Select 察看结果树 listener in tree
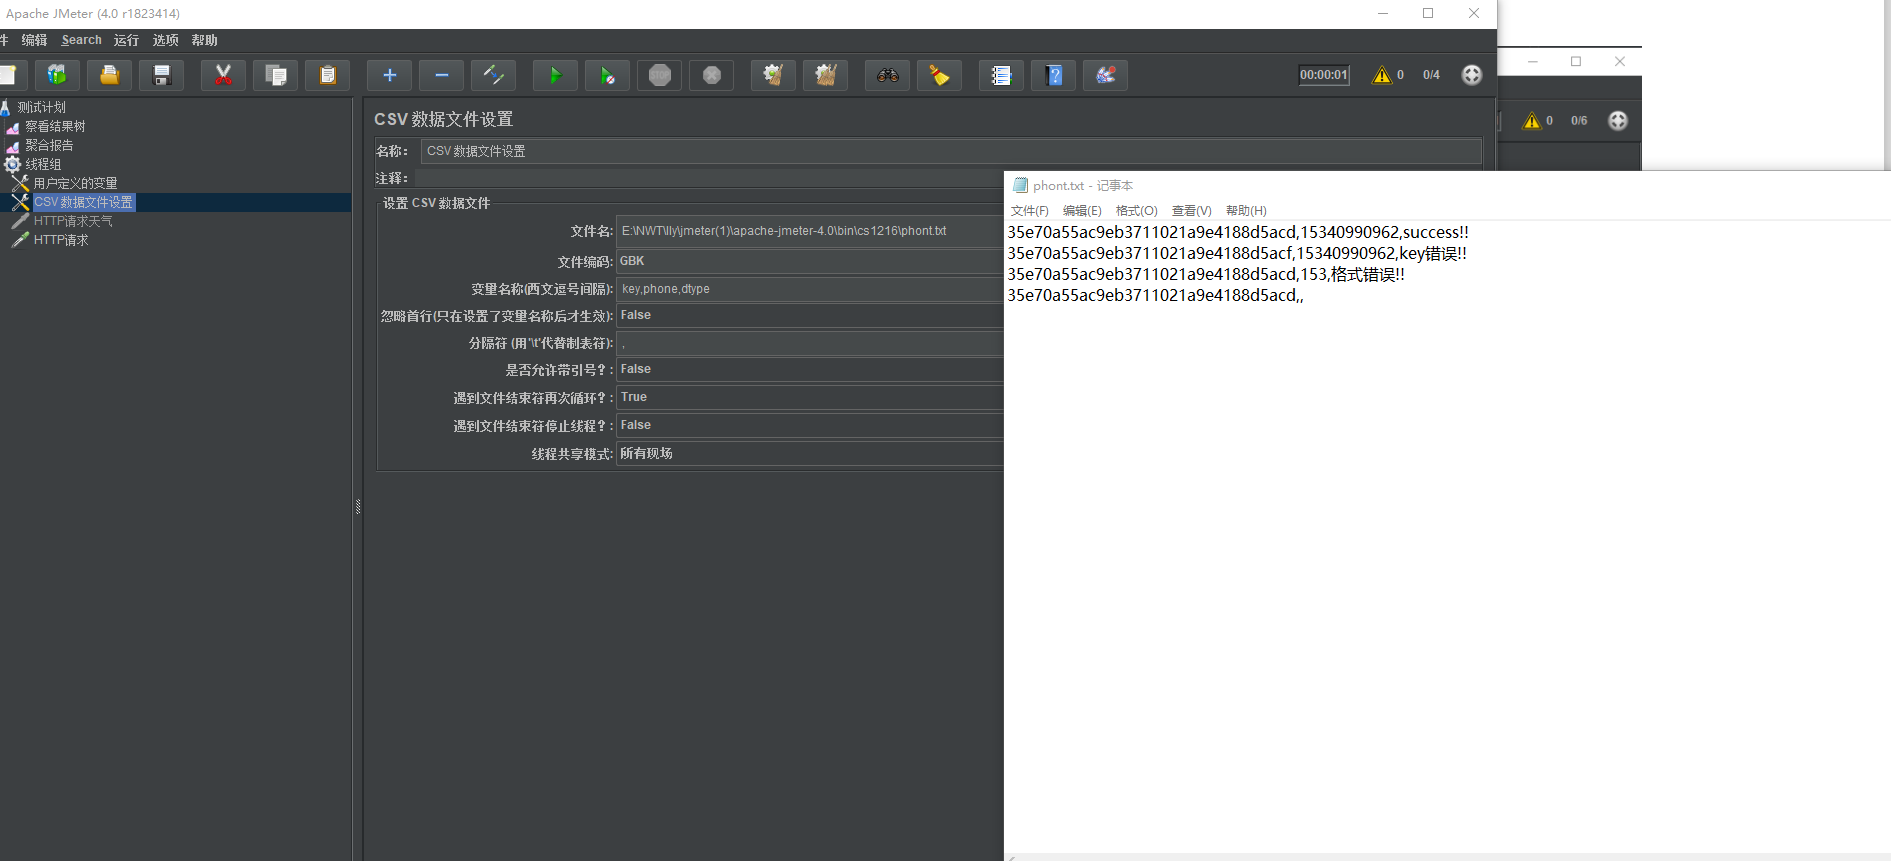The width and height of the screenshot is (1891, 861). (55, 126)
